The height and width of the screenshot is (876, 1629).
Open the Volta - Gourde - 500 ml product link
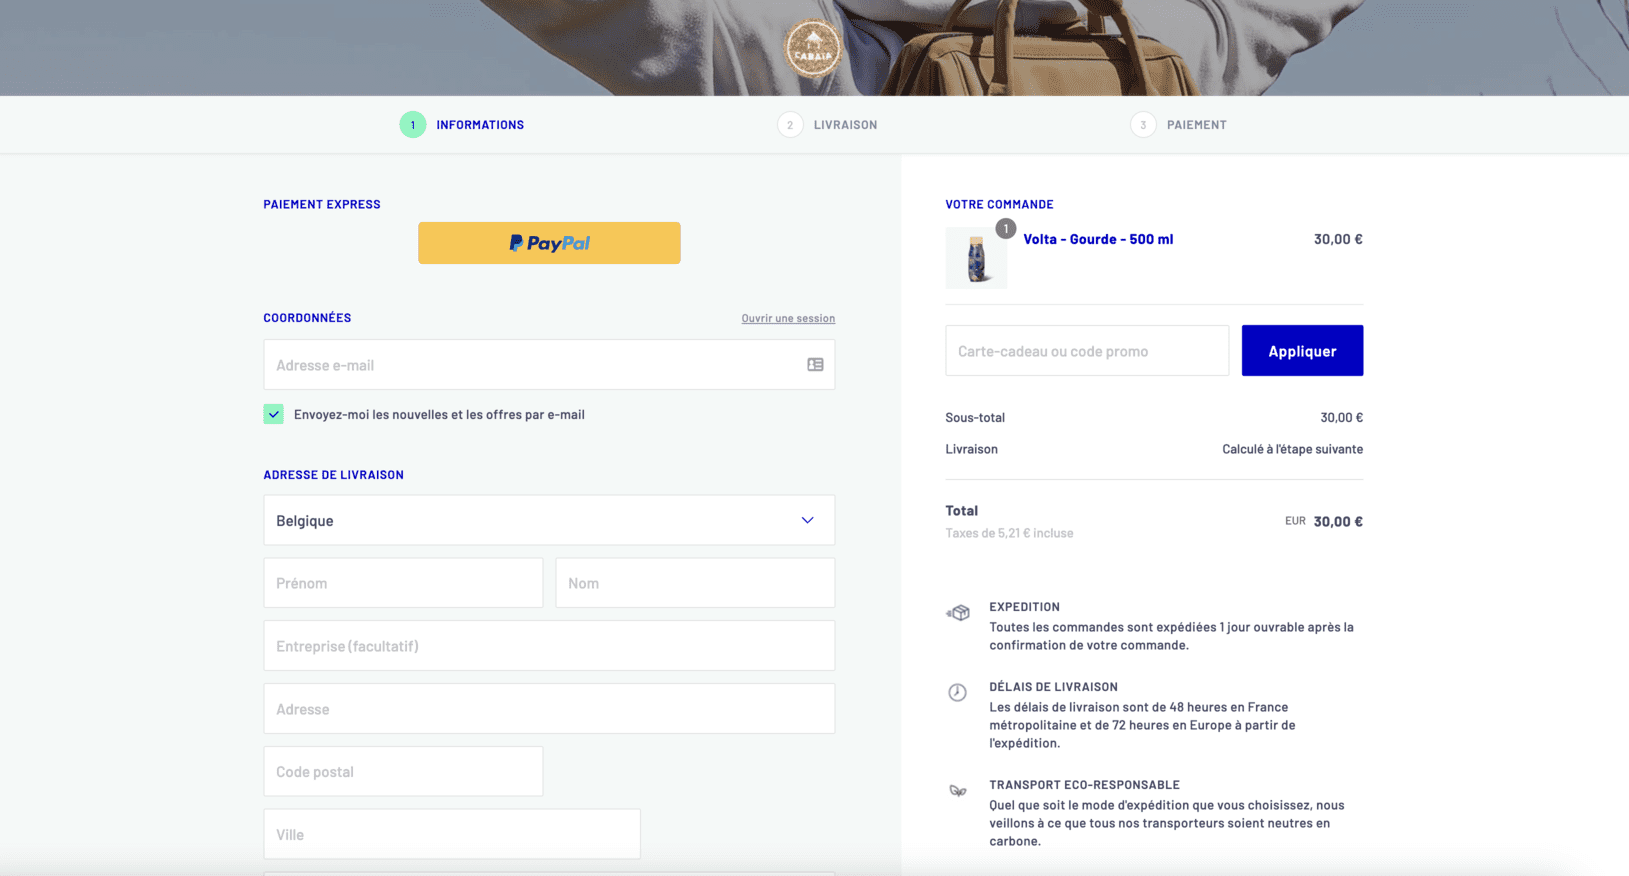point(1098,239)
